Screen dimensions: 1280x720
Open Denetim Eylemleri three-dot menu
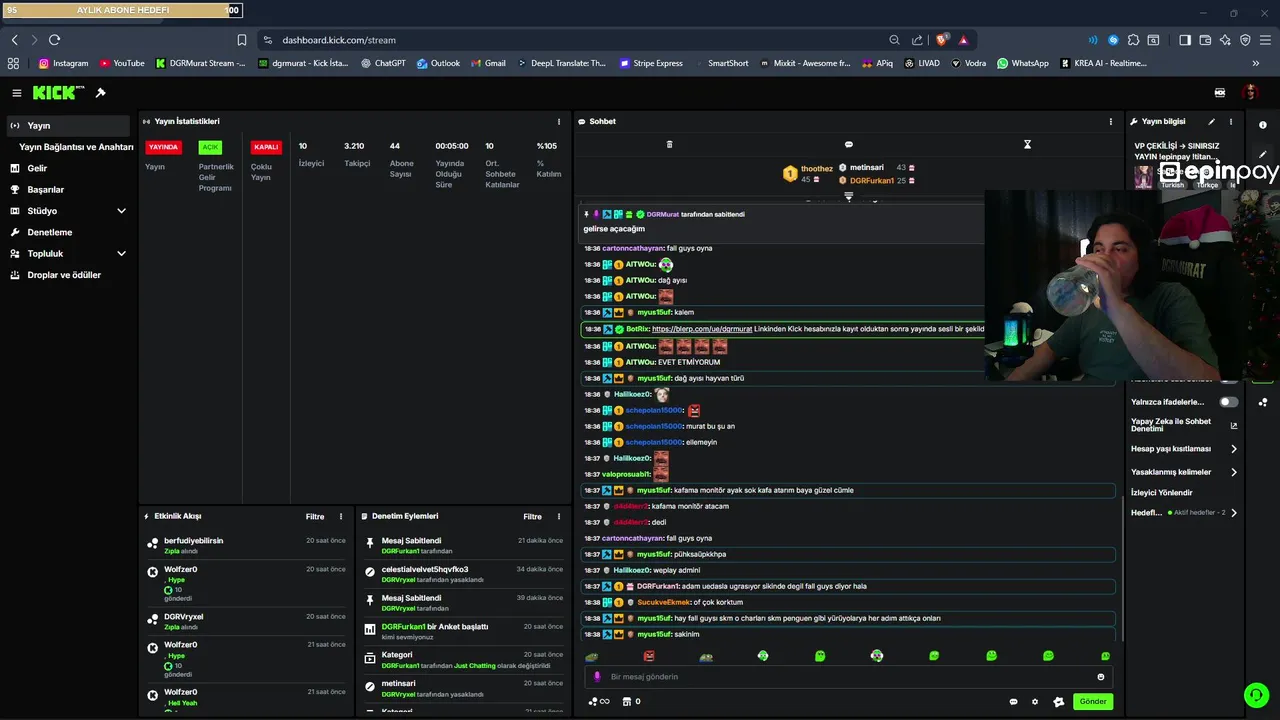pyautogui.click(x=559, y=517)
